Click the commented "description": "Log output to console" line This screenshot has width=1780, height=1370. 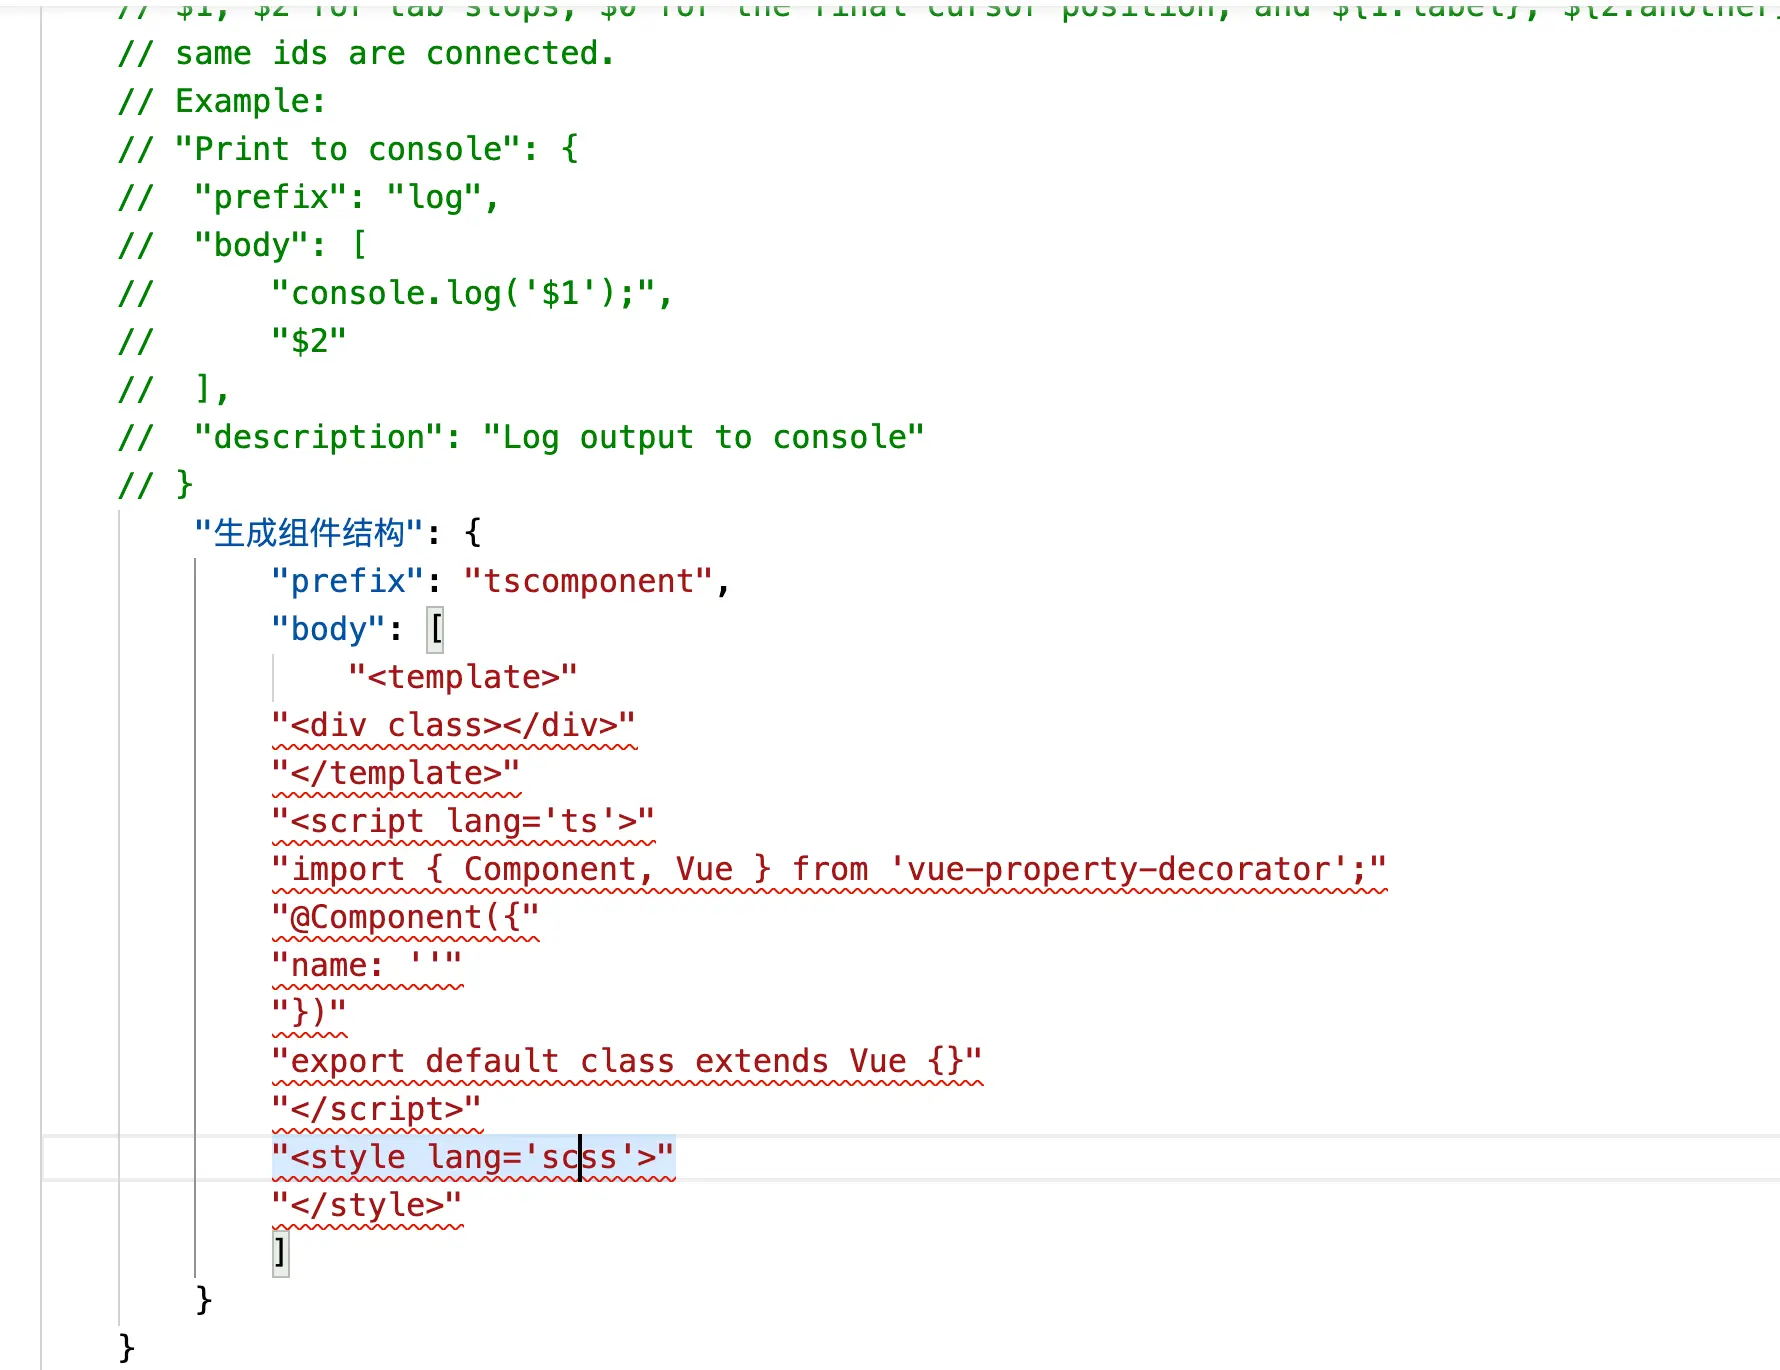[521, 437]
